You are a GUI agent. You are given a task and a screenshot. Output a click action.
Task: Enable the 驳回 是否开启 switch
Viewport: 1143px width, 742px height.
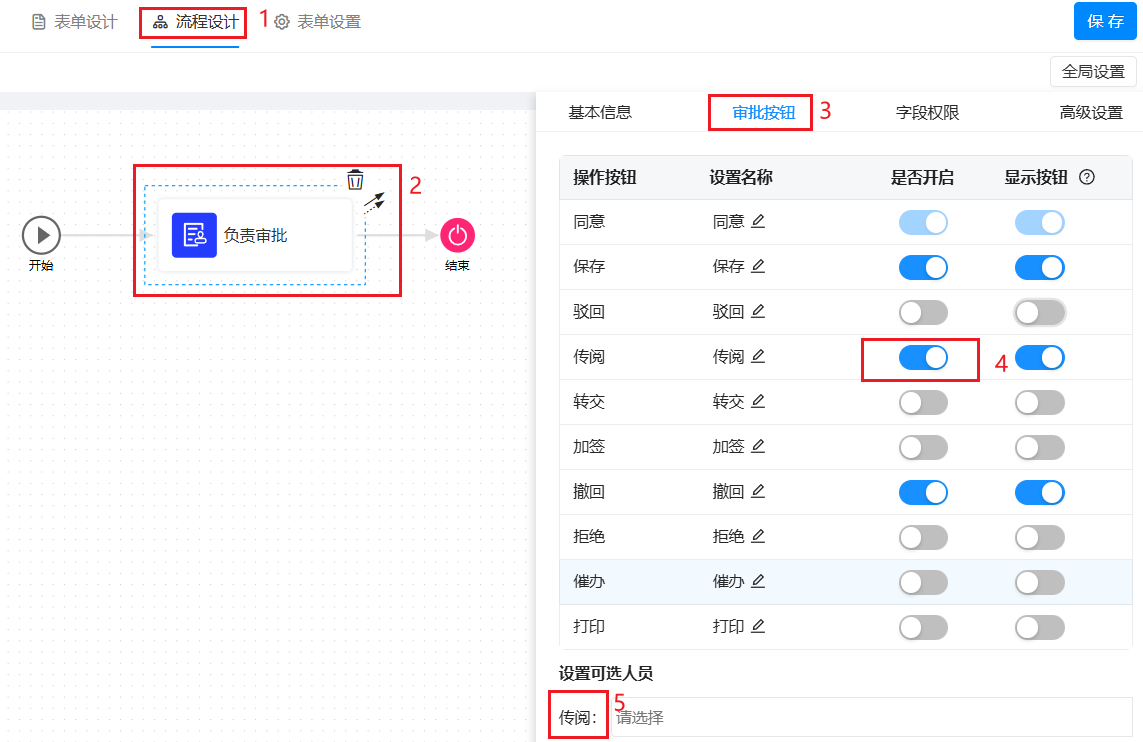click(923, 312)
